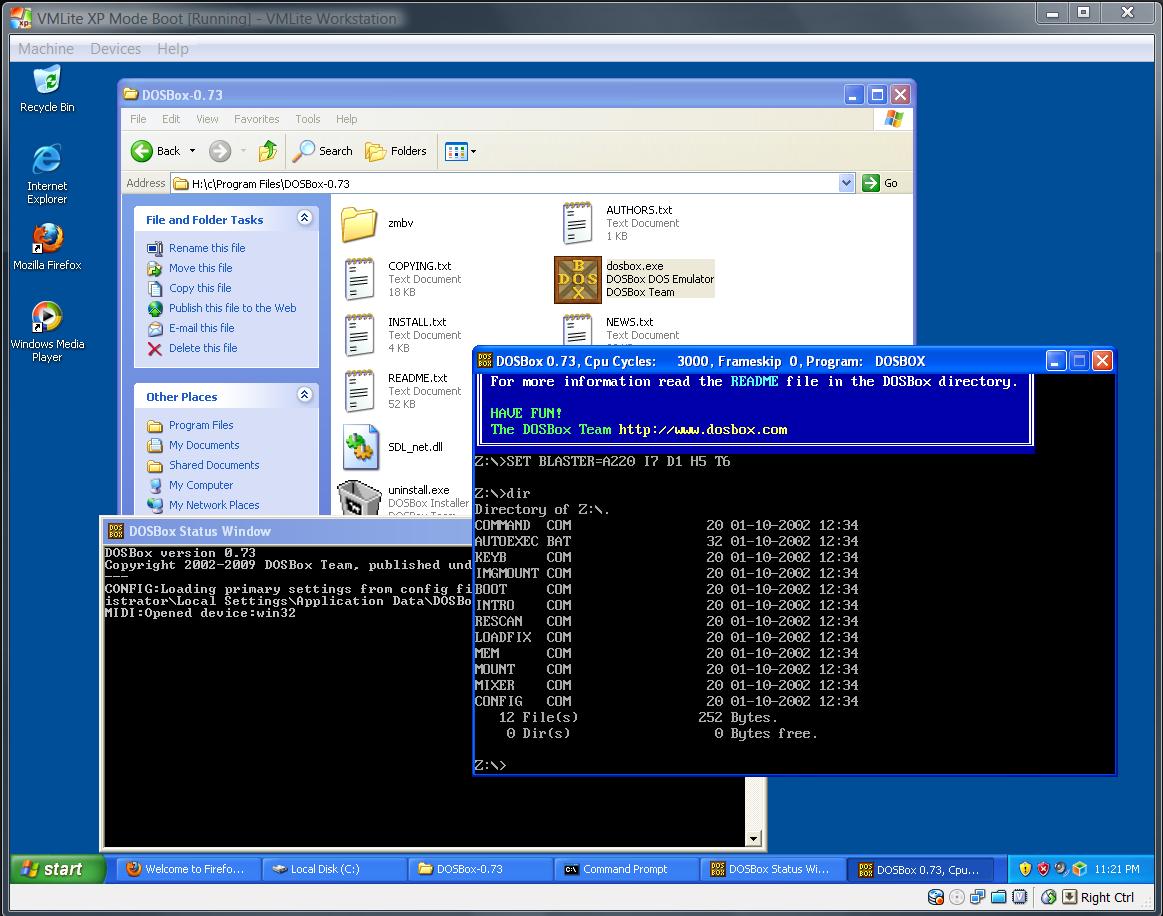Open the Internet Explorer desktop icon
Viewport: 1163px width, 916px height.
tap(47, 161)
